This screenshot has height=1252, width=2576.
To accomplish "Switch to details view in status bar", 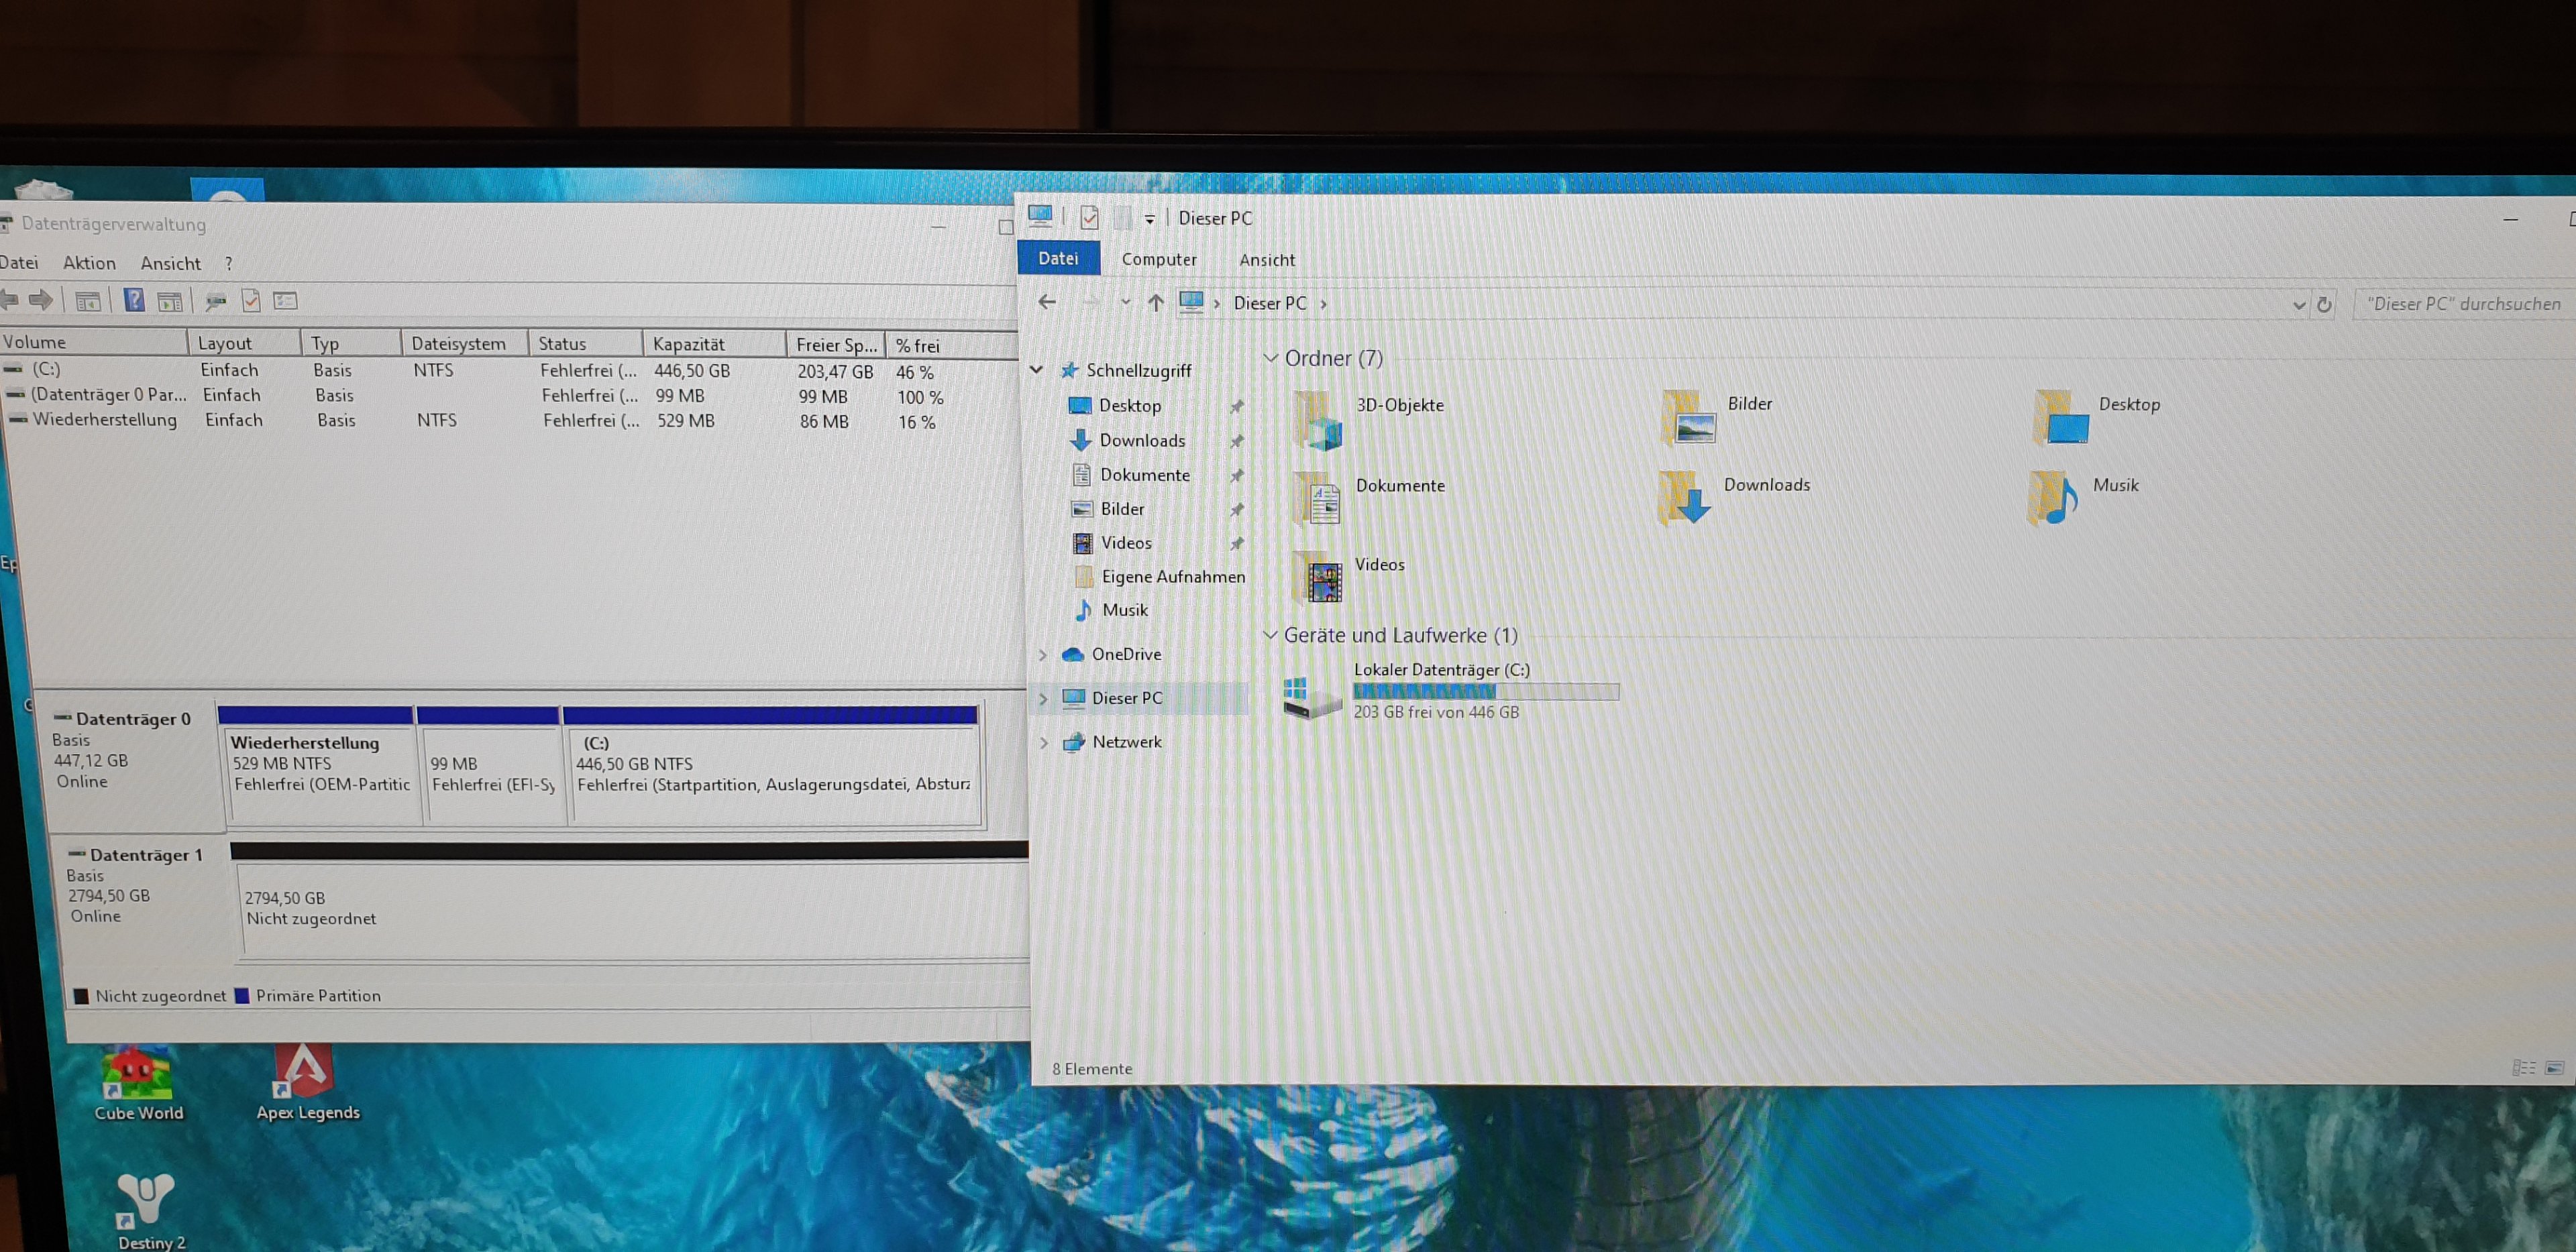I will point(2524,1068).
